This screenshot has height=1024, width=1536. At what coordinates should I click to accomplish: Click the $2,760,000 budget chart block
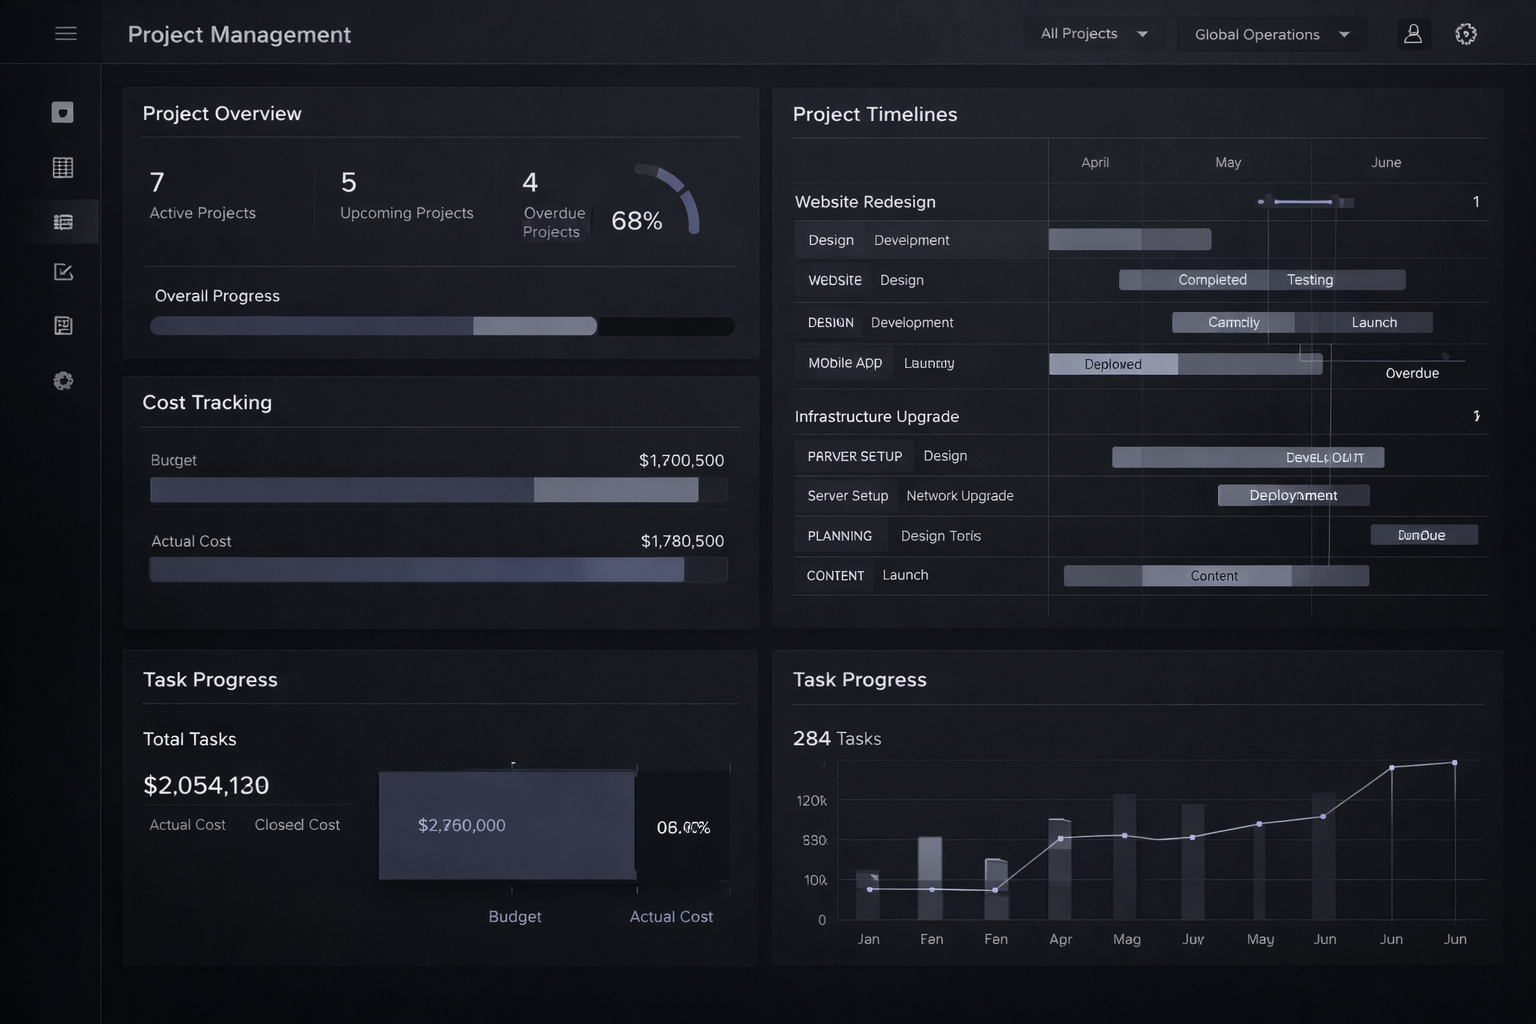click(506, 825)
